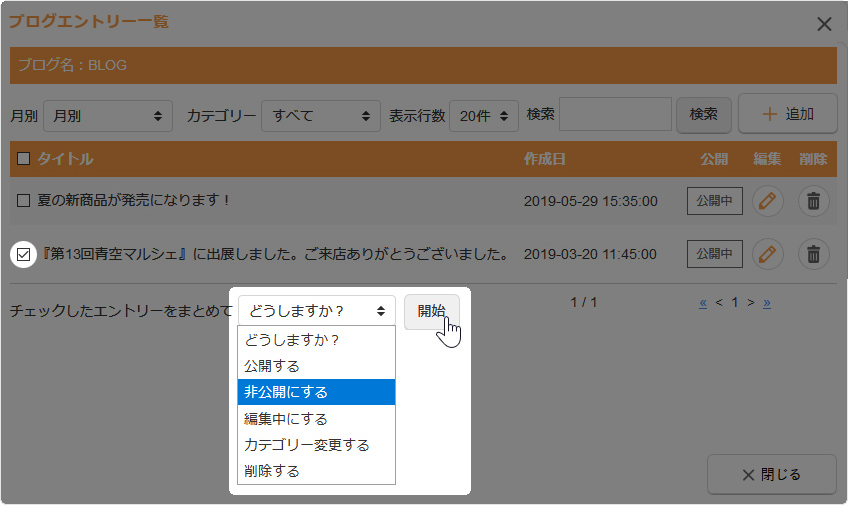The height and width of the screenshot is (506, 848).
Task: Select 公開する from the action list
Action: click(x=316, y=366)
